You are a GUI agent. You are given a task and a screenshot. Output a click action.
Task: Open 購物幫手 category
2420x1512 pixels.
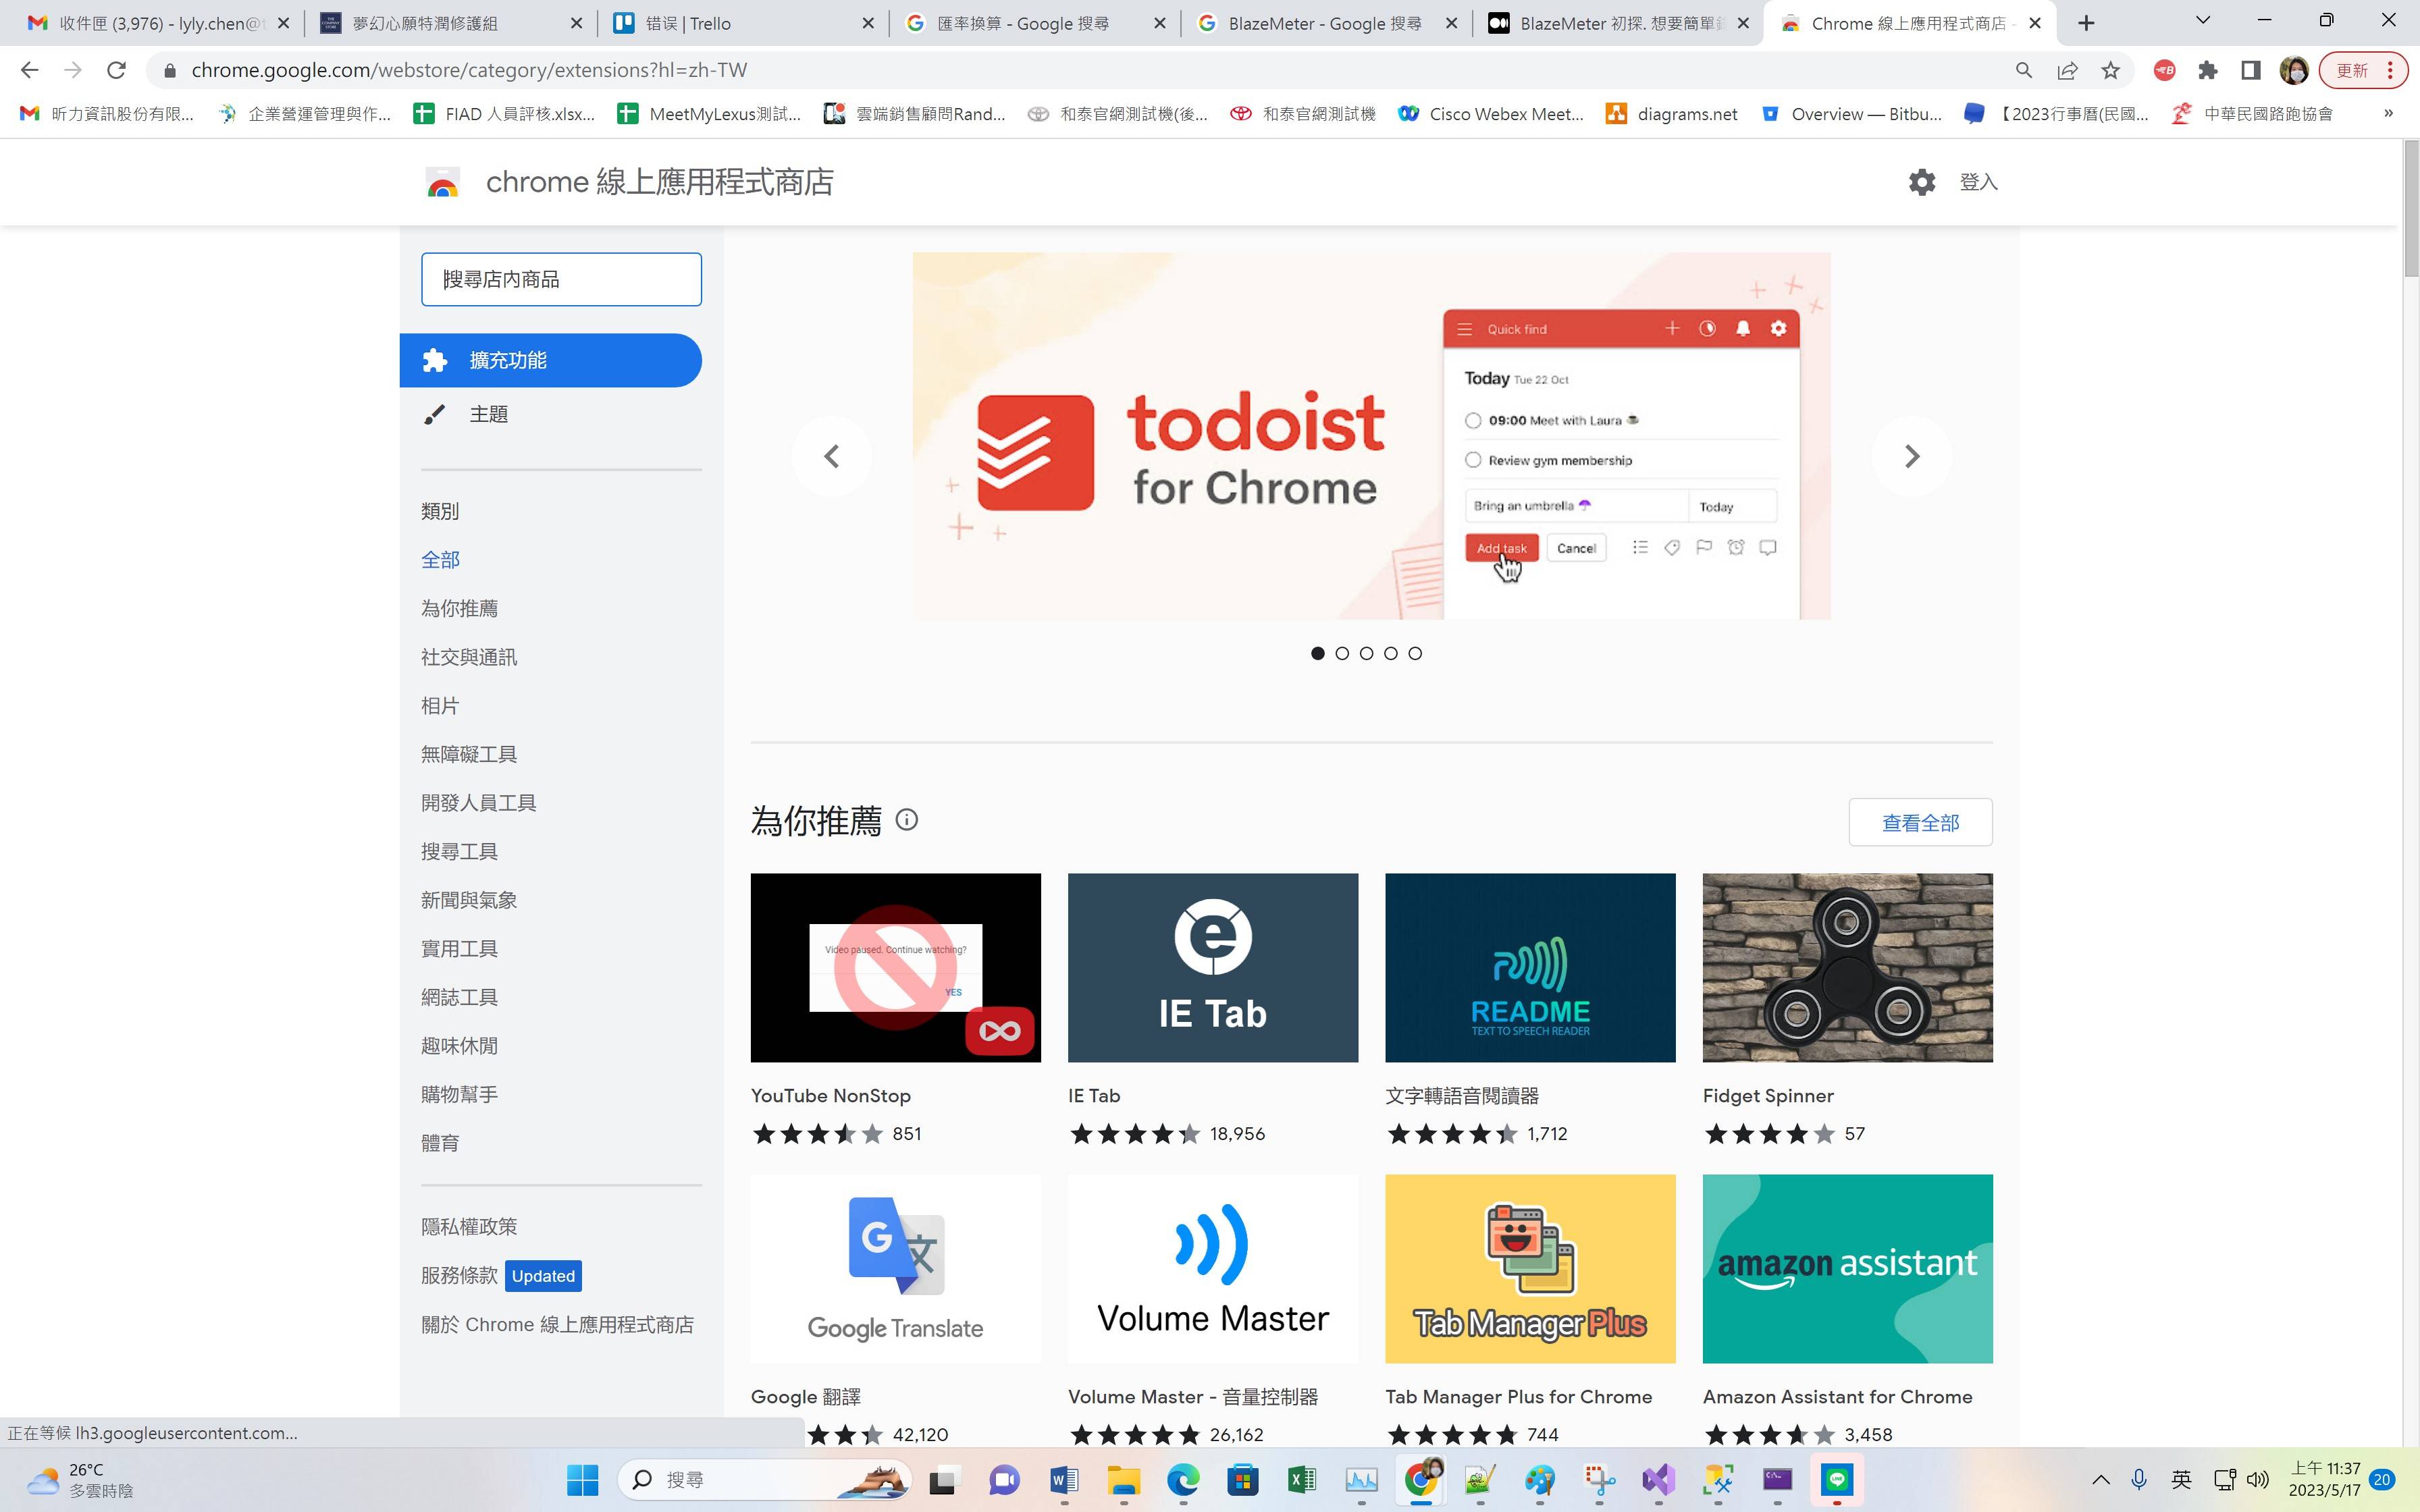pyautogui.click(x=459, y=1094)
